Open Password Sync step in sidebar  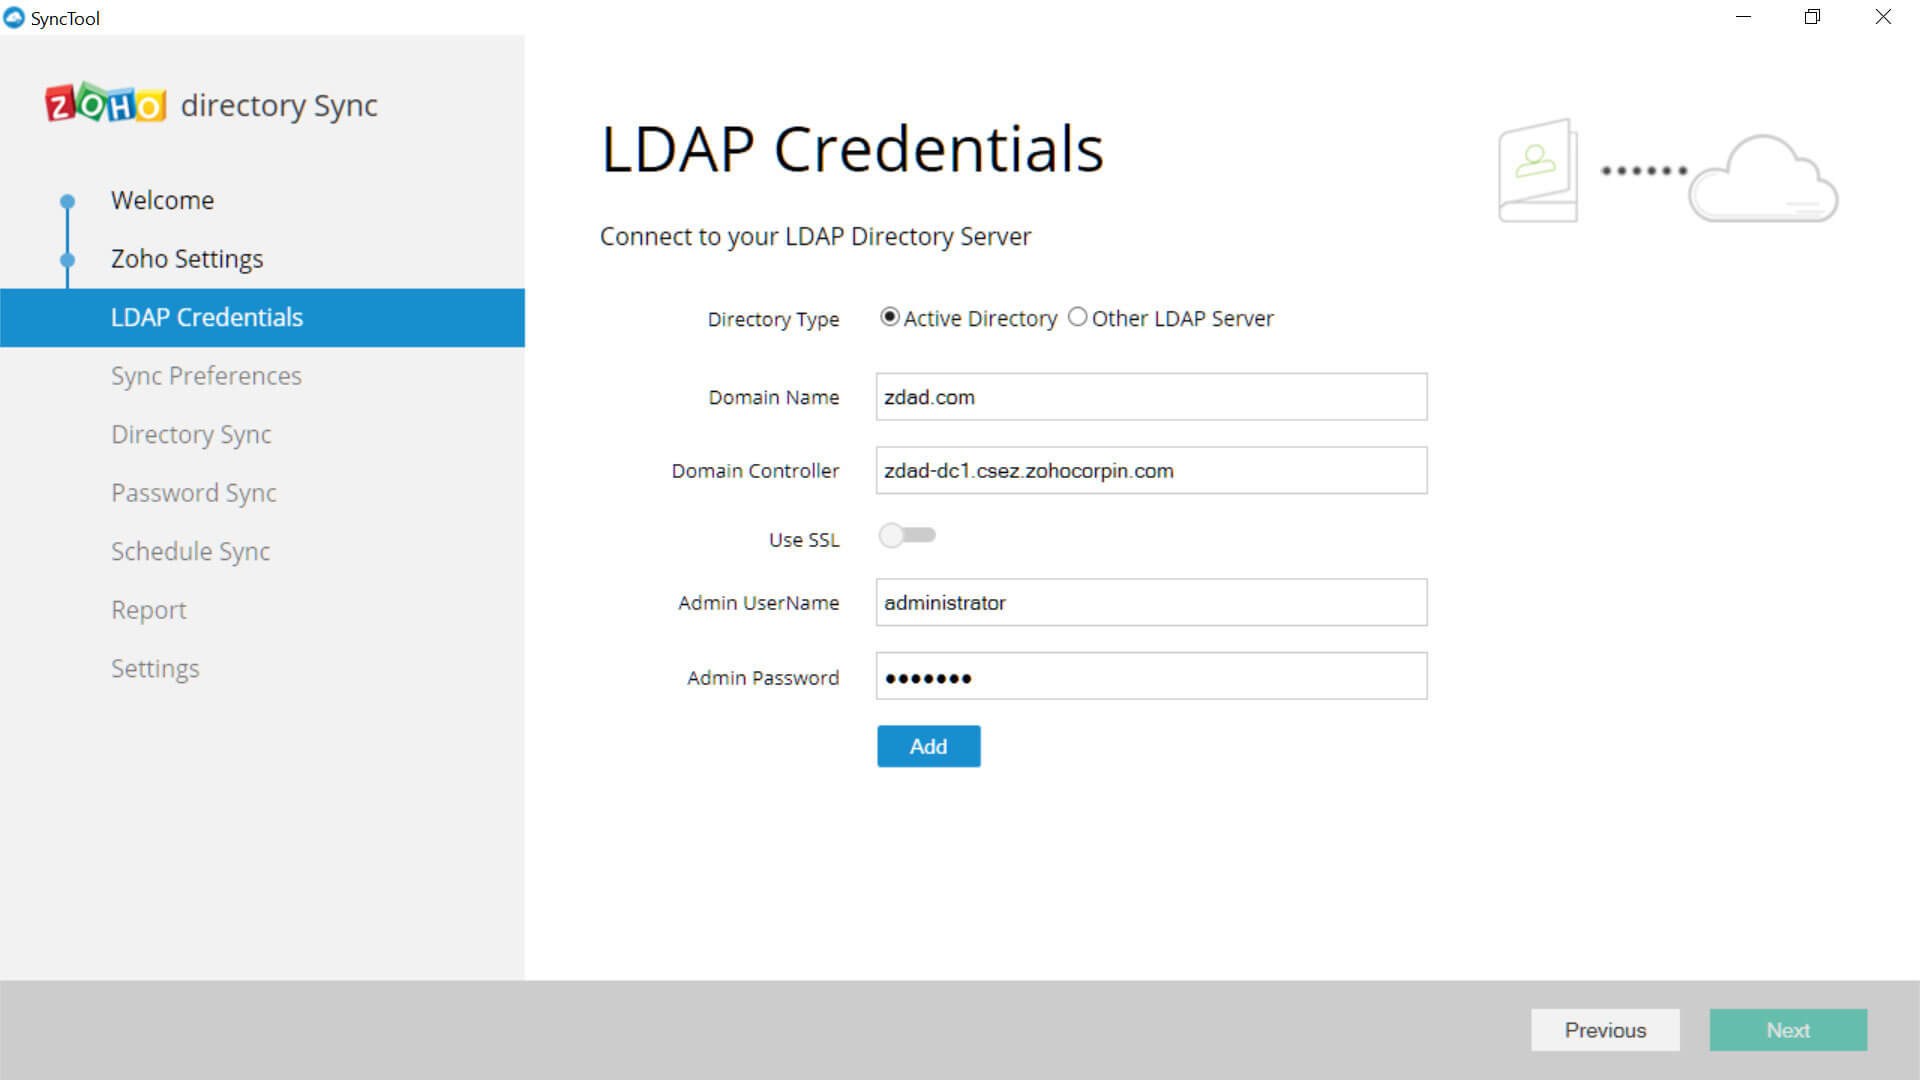tap(193, 493)
